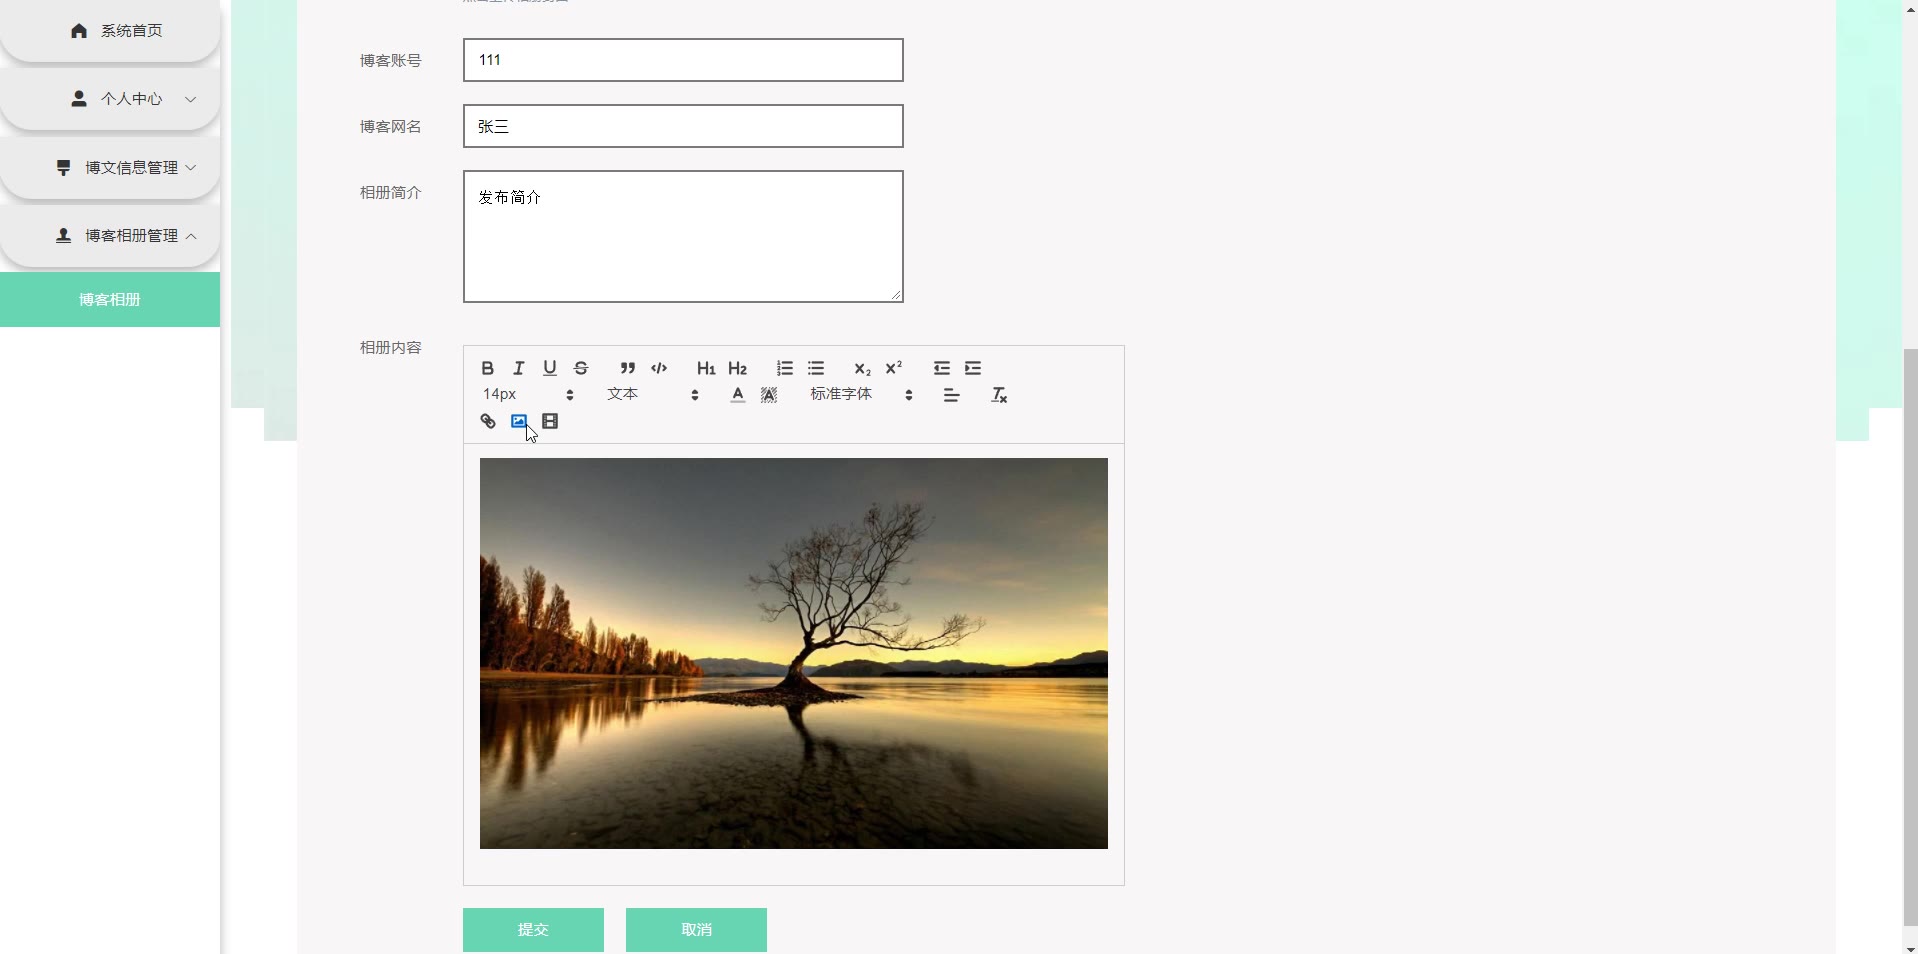Go to 系统首页
The image size is (1918, 954).
(x=110, y=31)
